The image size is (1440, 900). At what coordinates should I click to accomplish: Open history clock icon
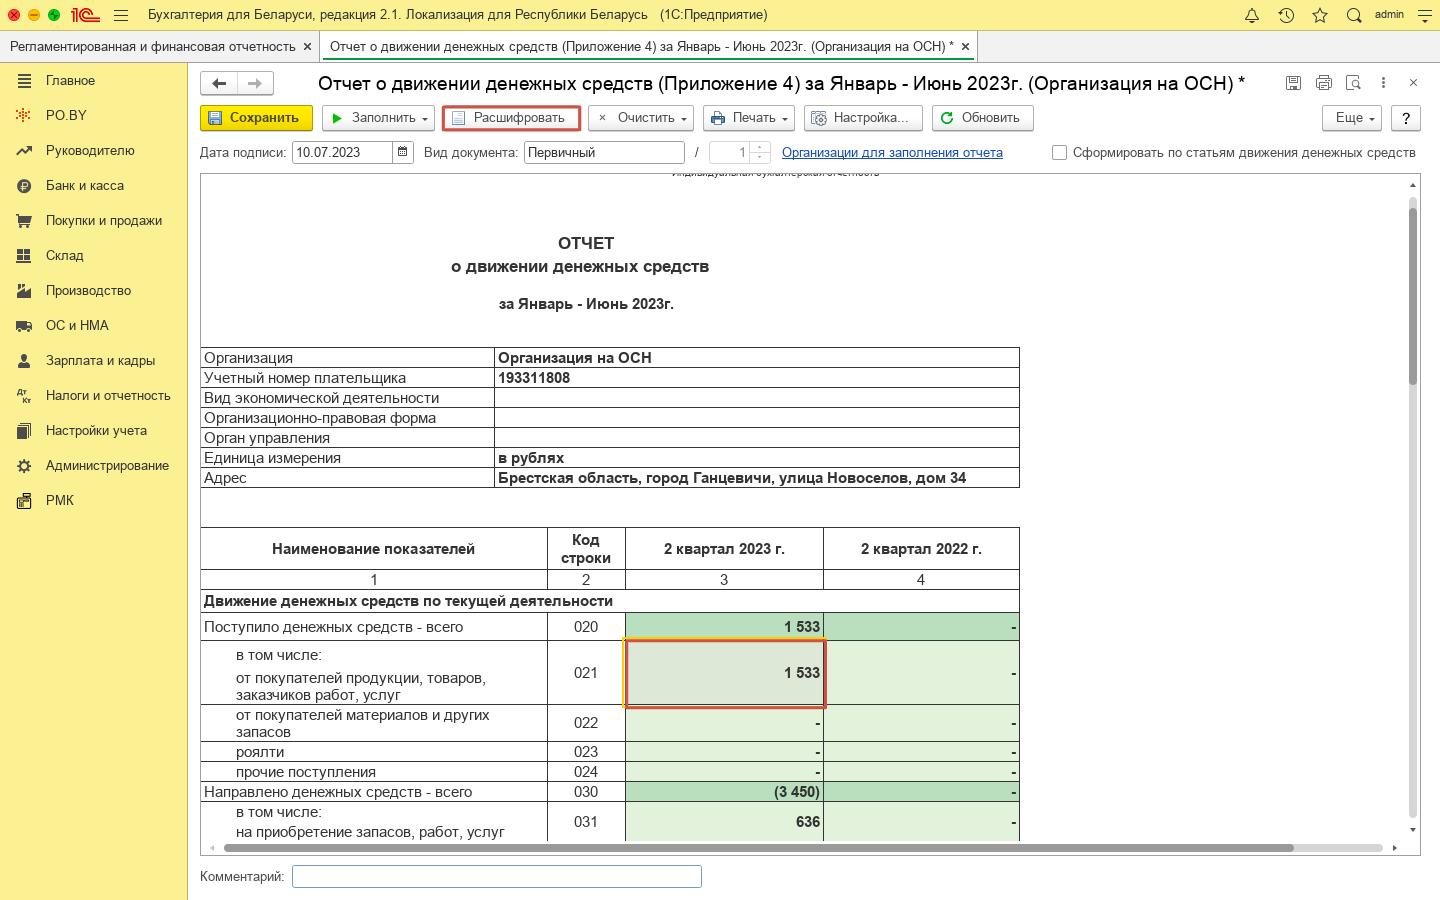coord(1286,15)
